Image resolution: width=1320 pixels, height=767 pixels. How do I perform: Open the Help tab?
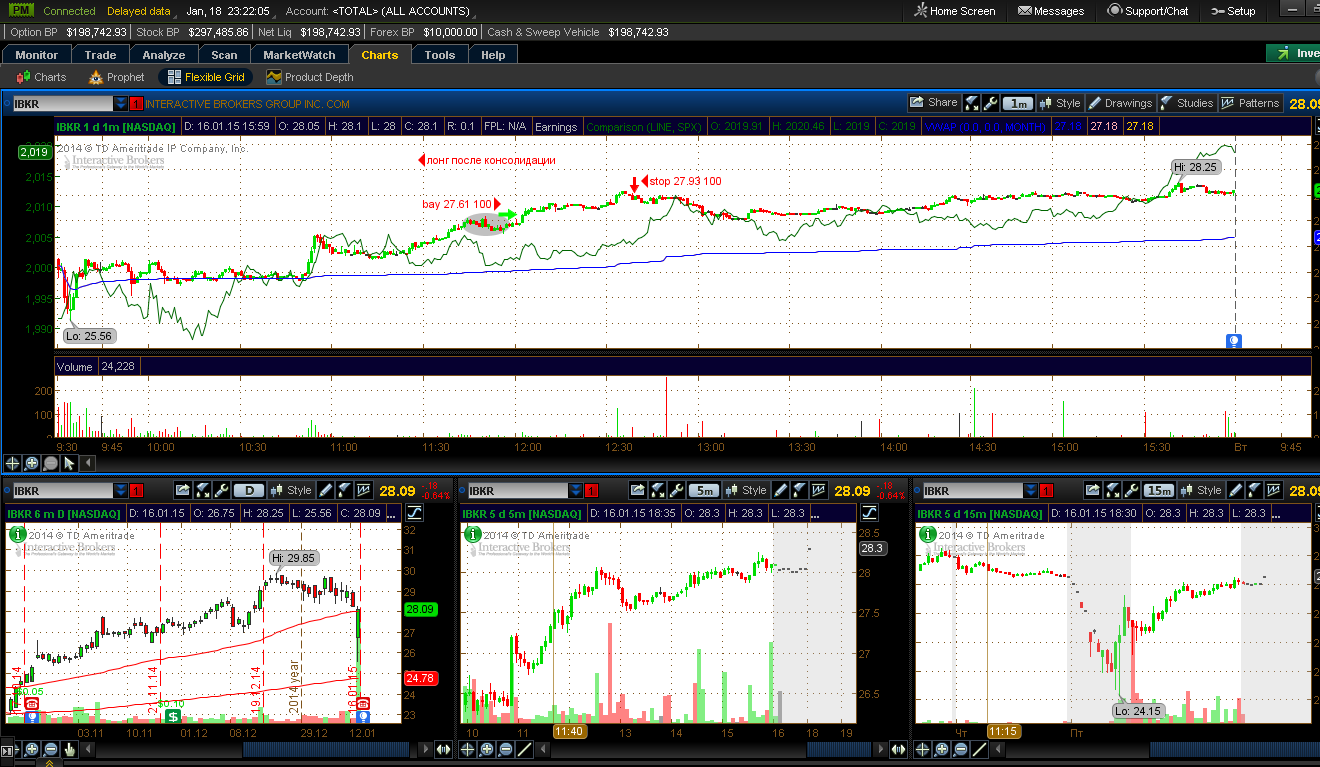(x=493, y=55)
